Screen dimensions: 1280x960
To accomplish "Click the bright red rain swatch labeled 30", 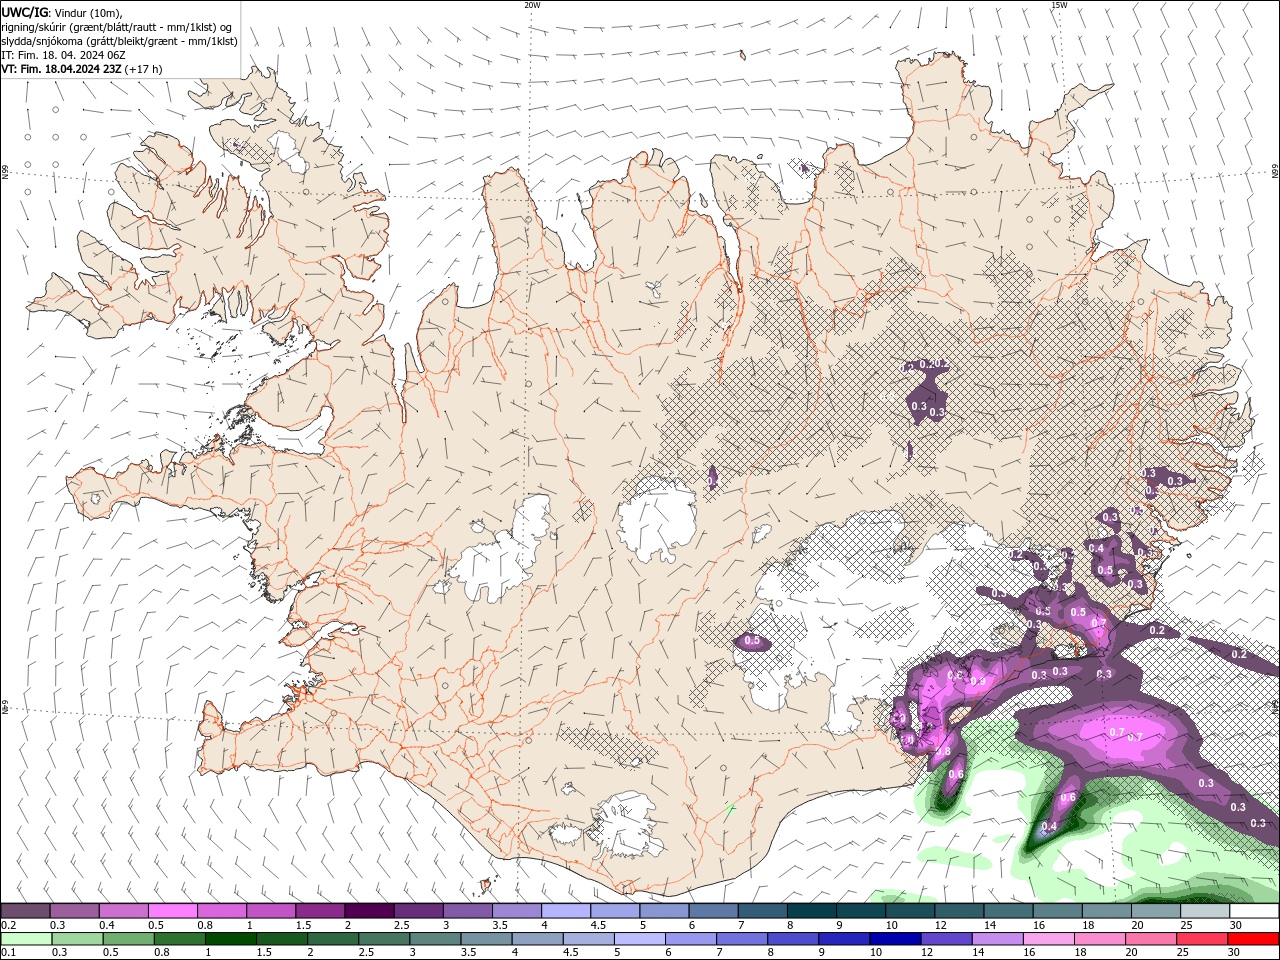I will pyautogui.click(x=1253, y=939).
